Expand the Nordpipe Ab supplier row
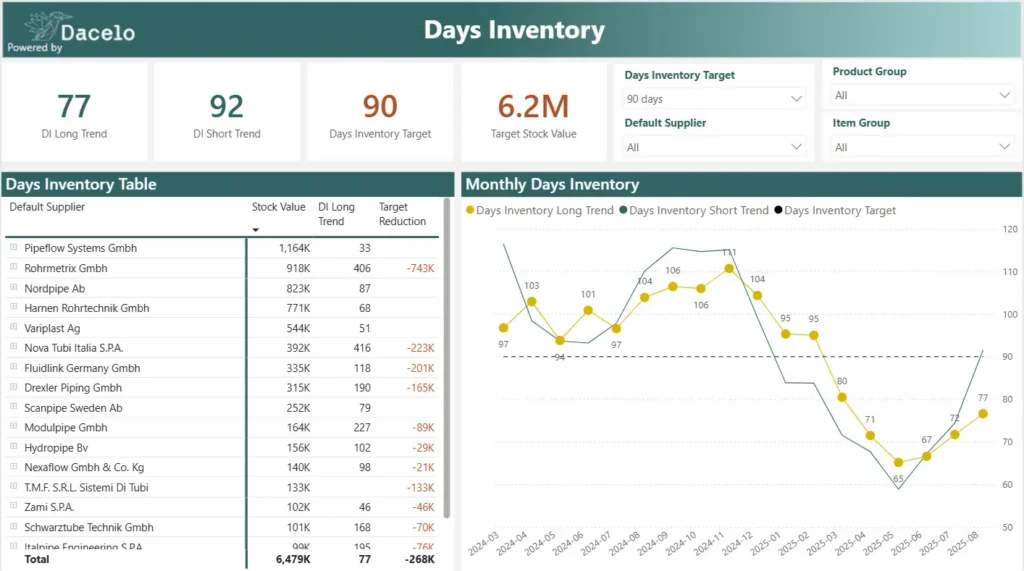1024x571 pixels. point(14,288)
